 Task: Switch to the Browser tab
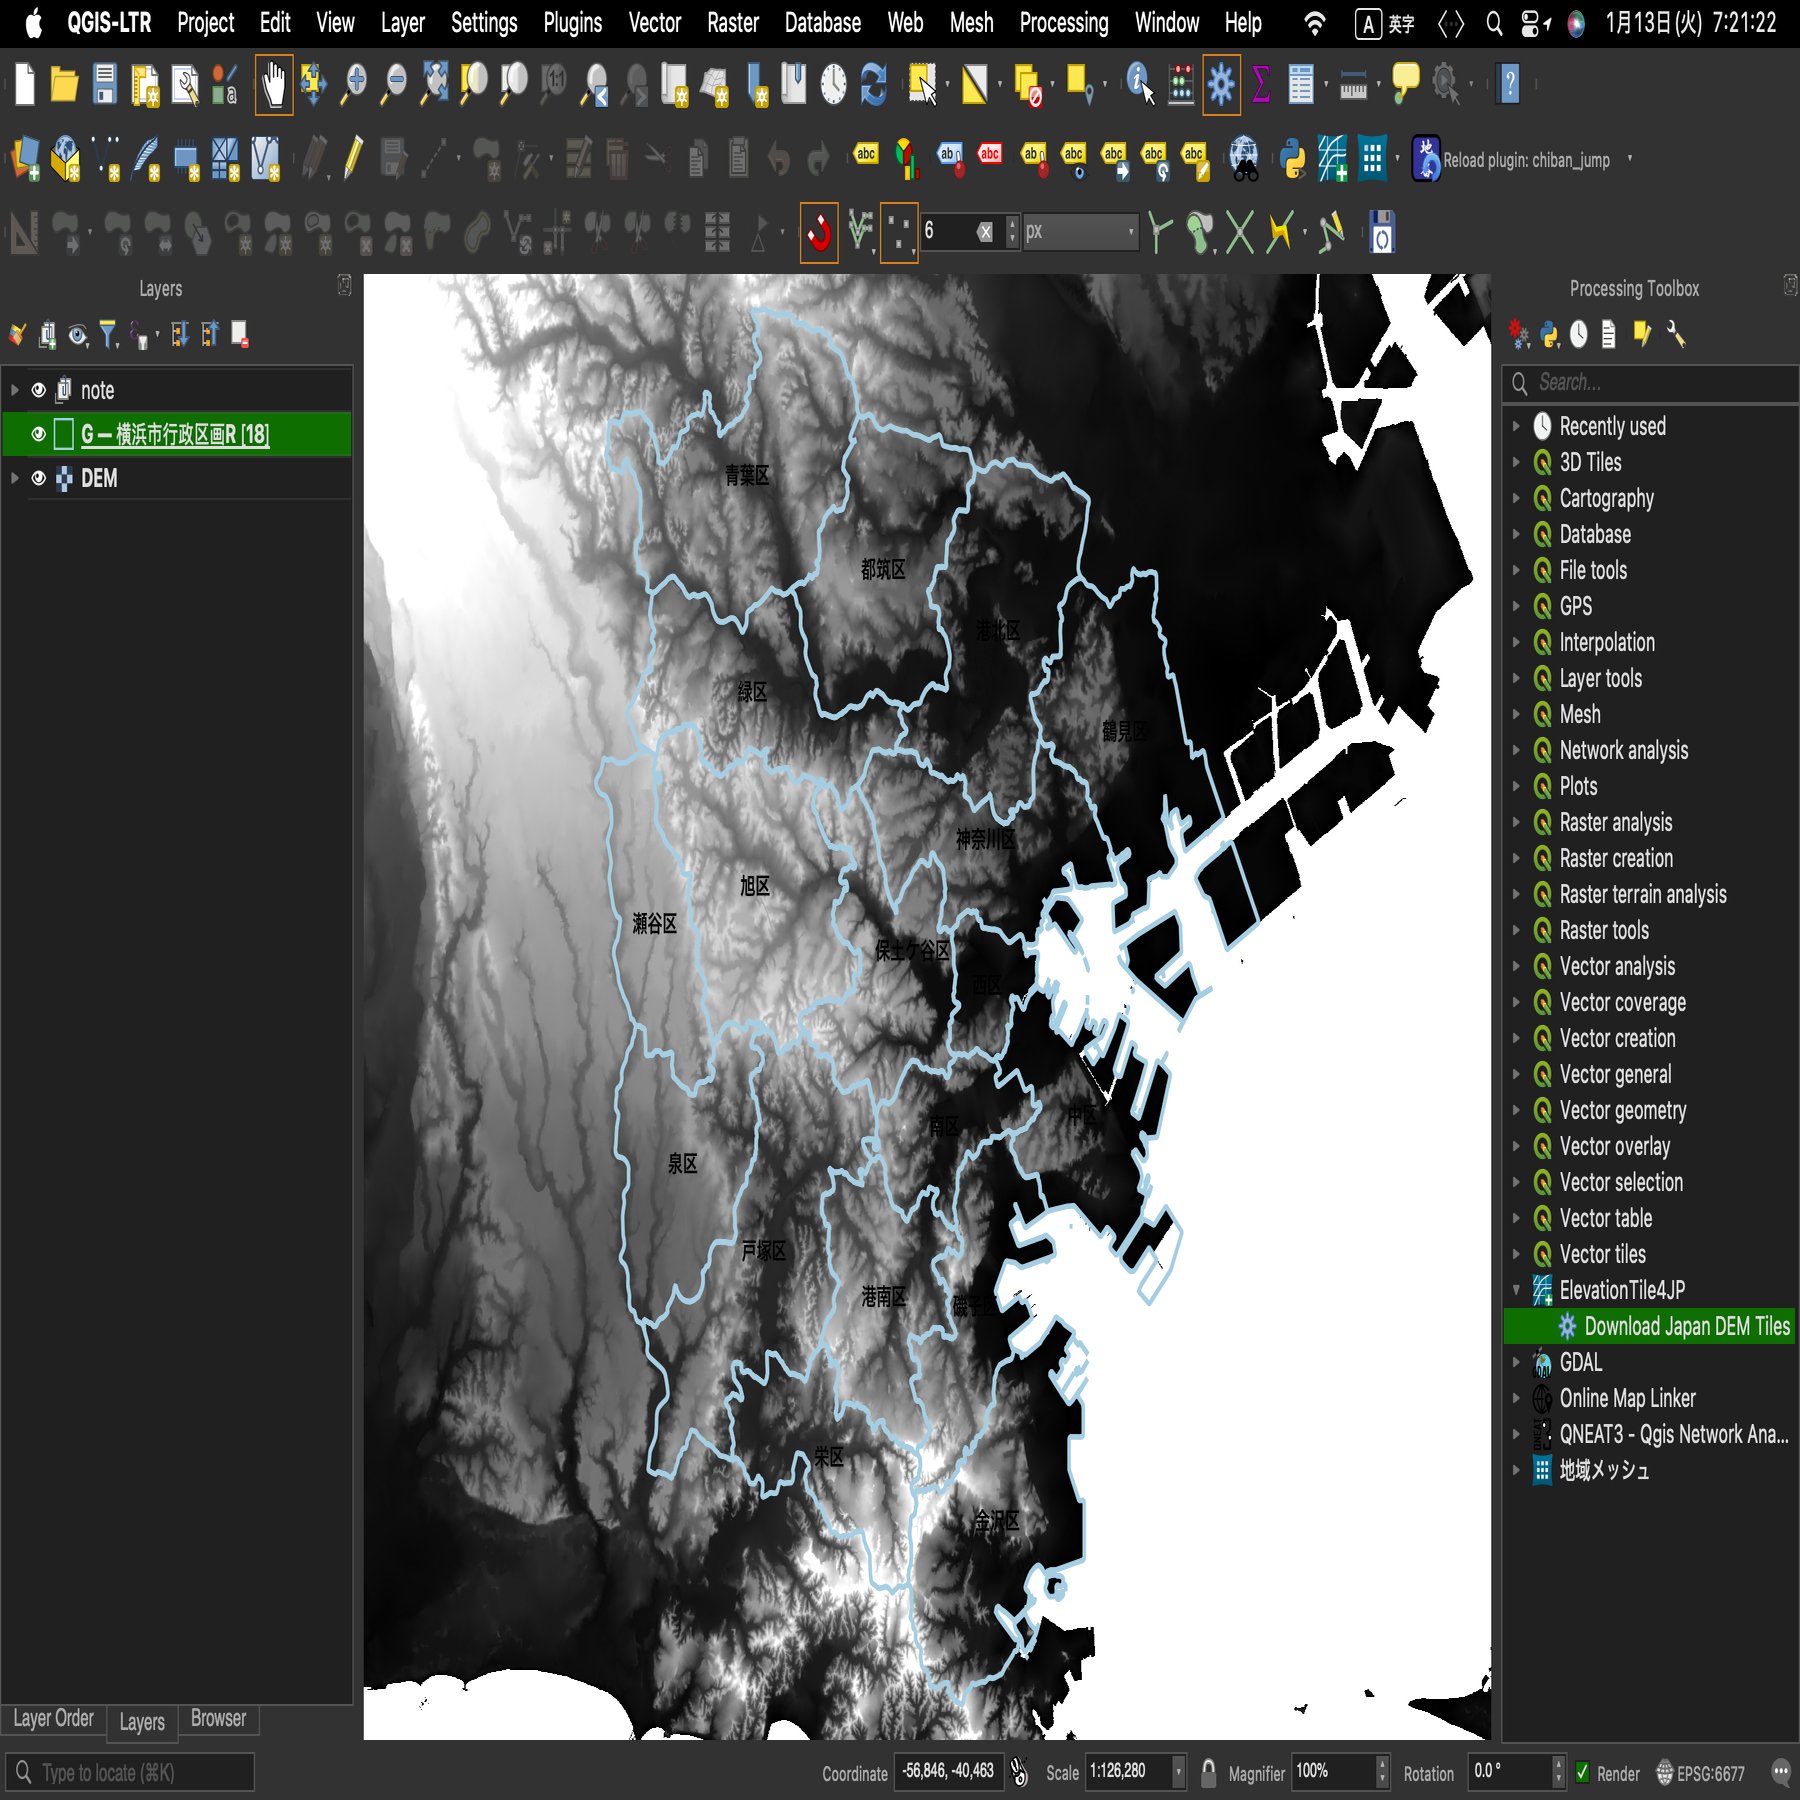pos(218,1718)
